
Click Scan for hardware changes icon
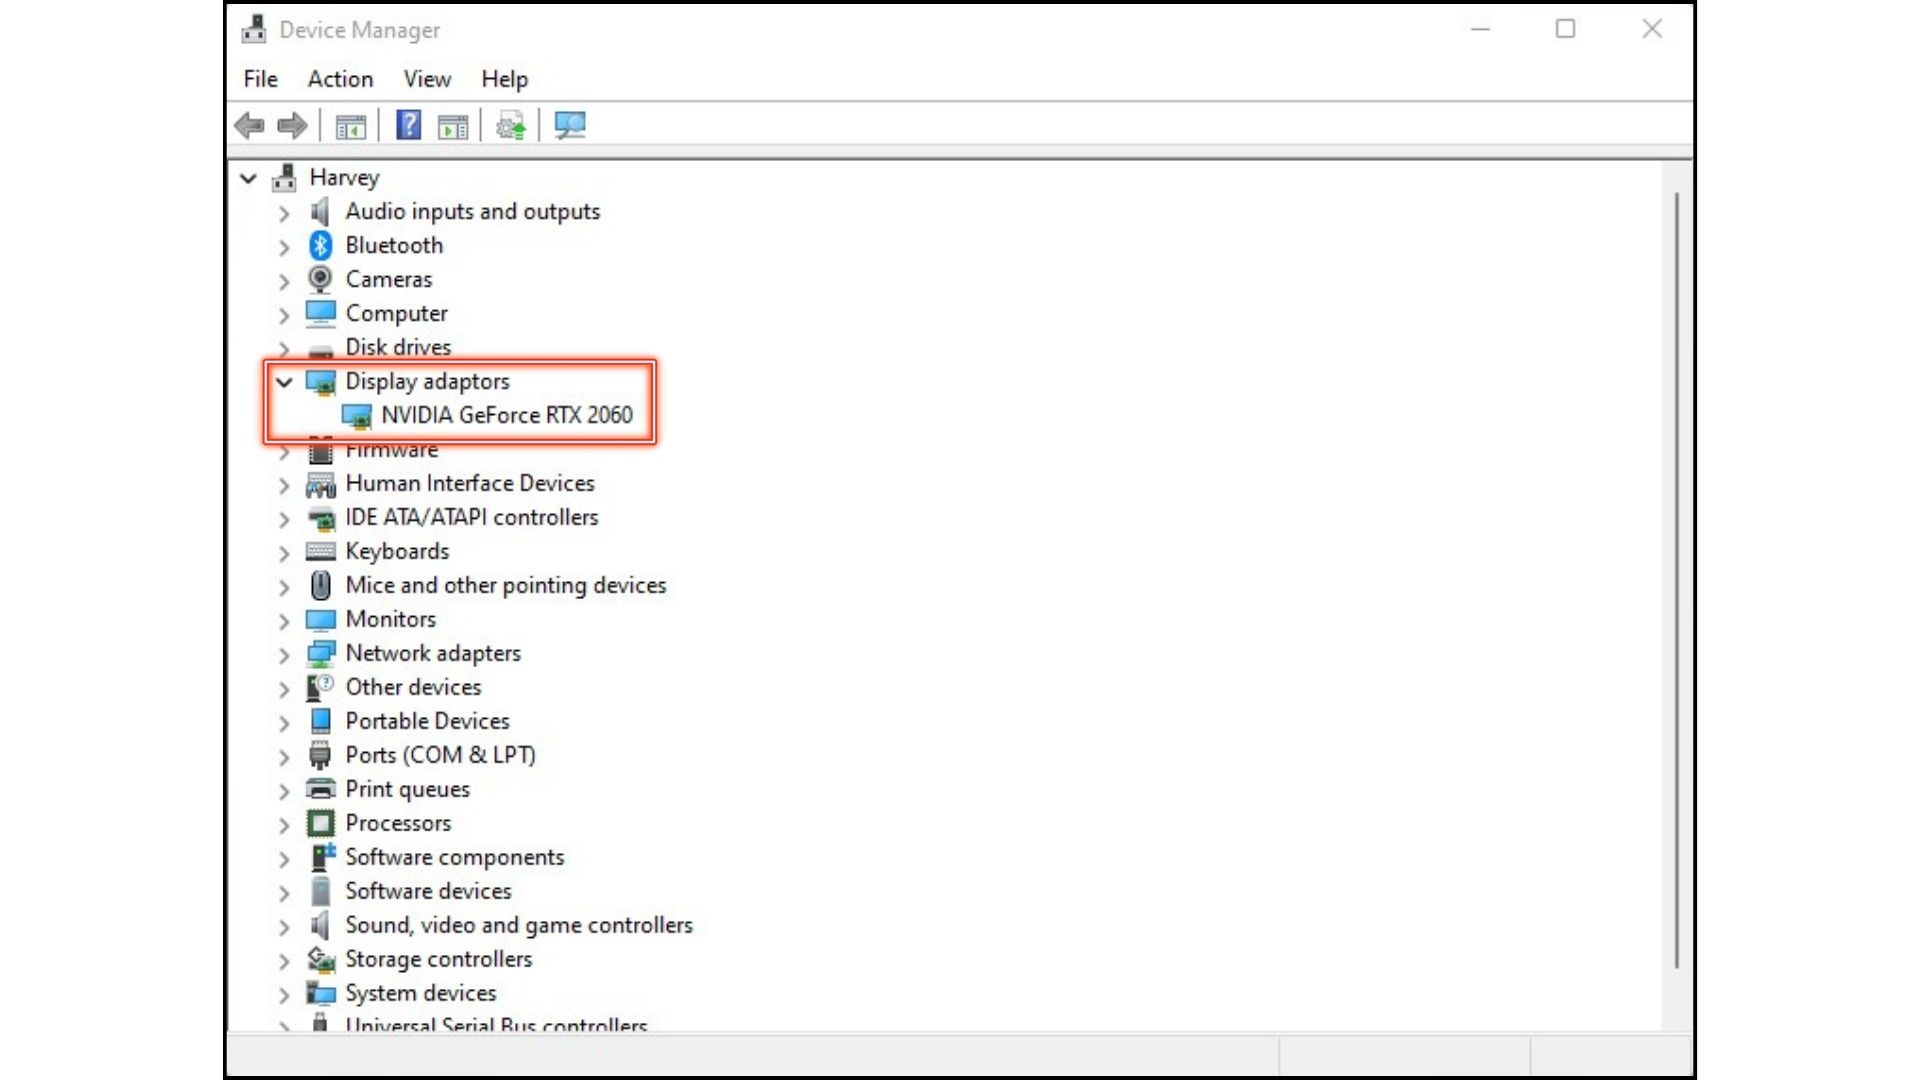(570, 126)
